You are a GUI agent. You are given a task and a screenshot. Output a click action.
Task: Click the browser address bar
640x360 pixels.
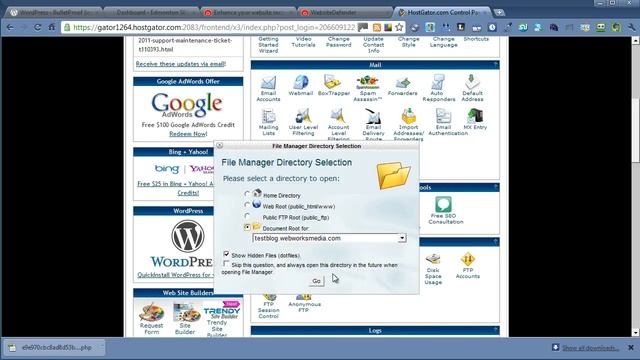pyautogui.click(x=214, y=27)
